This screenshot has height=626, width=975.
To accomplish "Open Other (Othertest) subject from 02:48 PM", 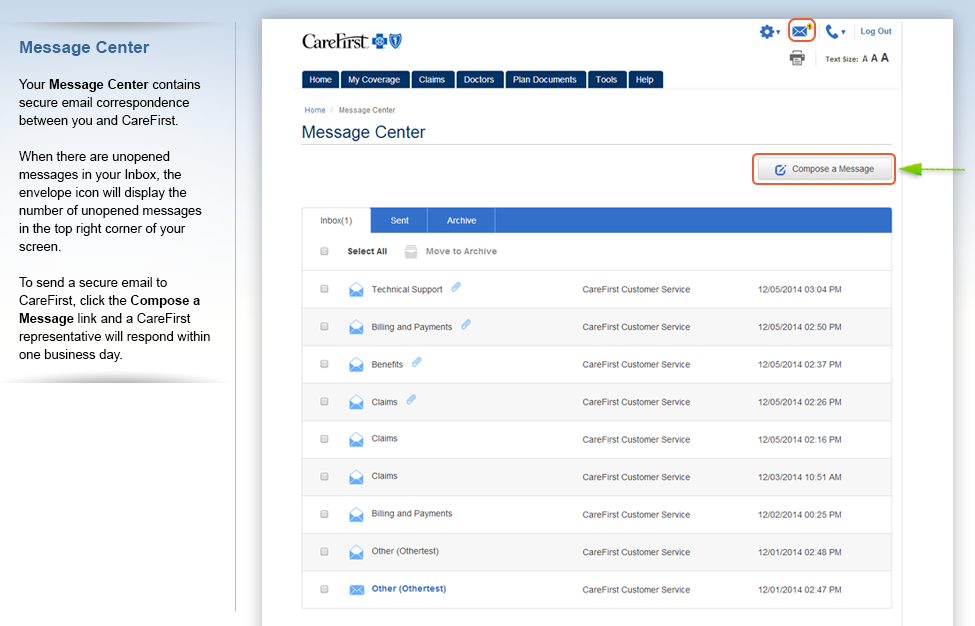I will 405,551.
